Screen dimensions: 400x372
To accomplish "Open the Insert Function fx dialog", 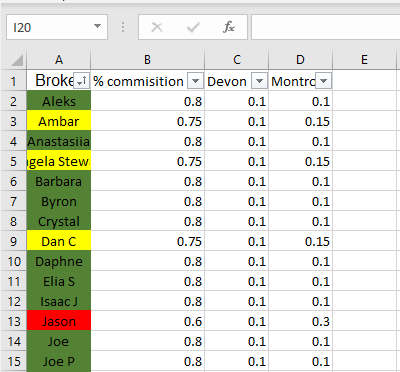I will [x=229, y=27].
